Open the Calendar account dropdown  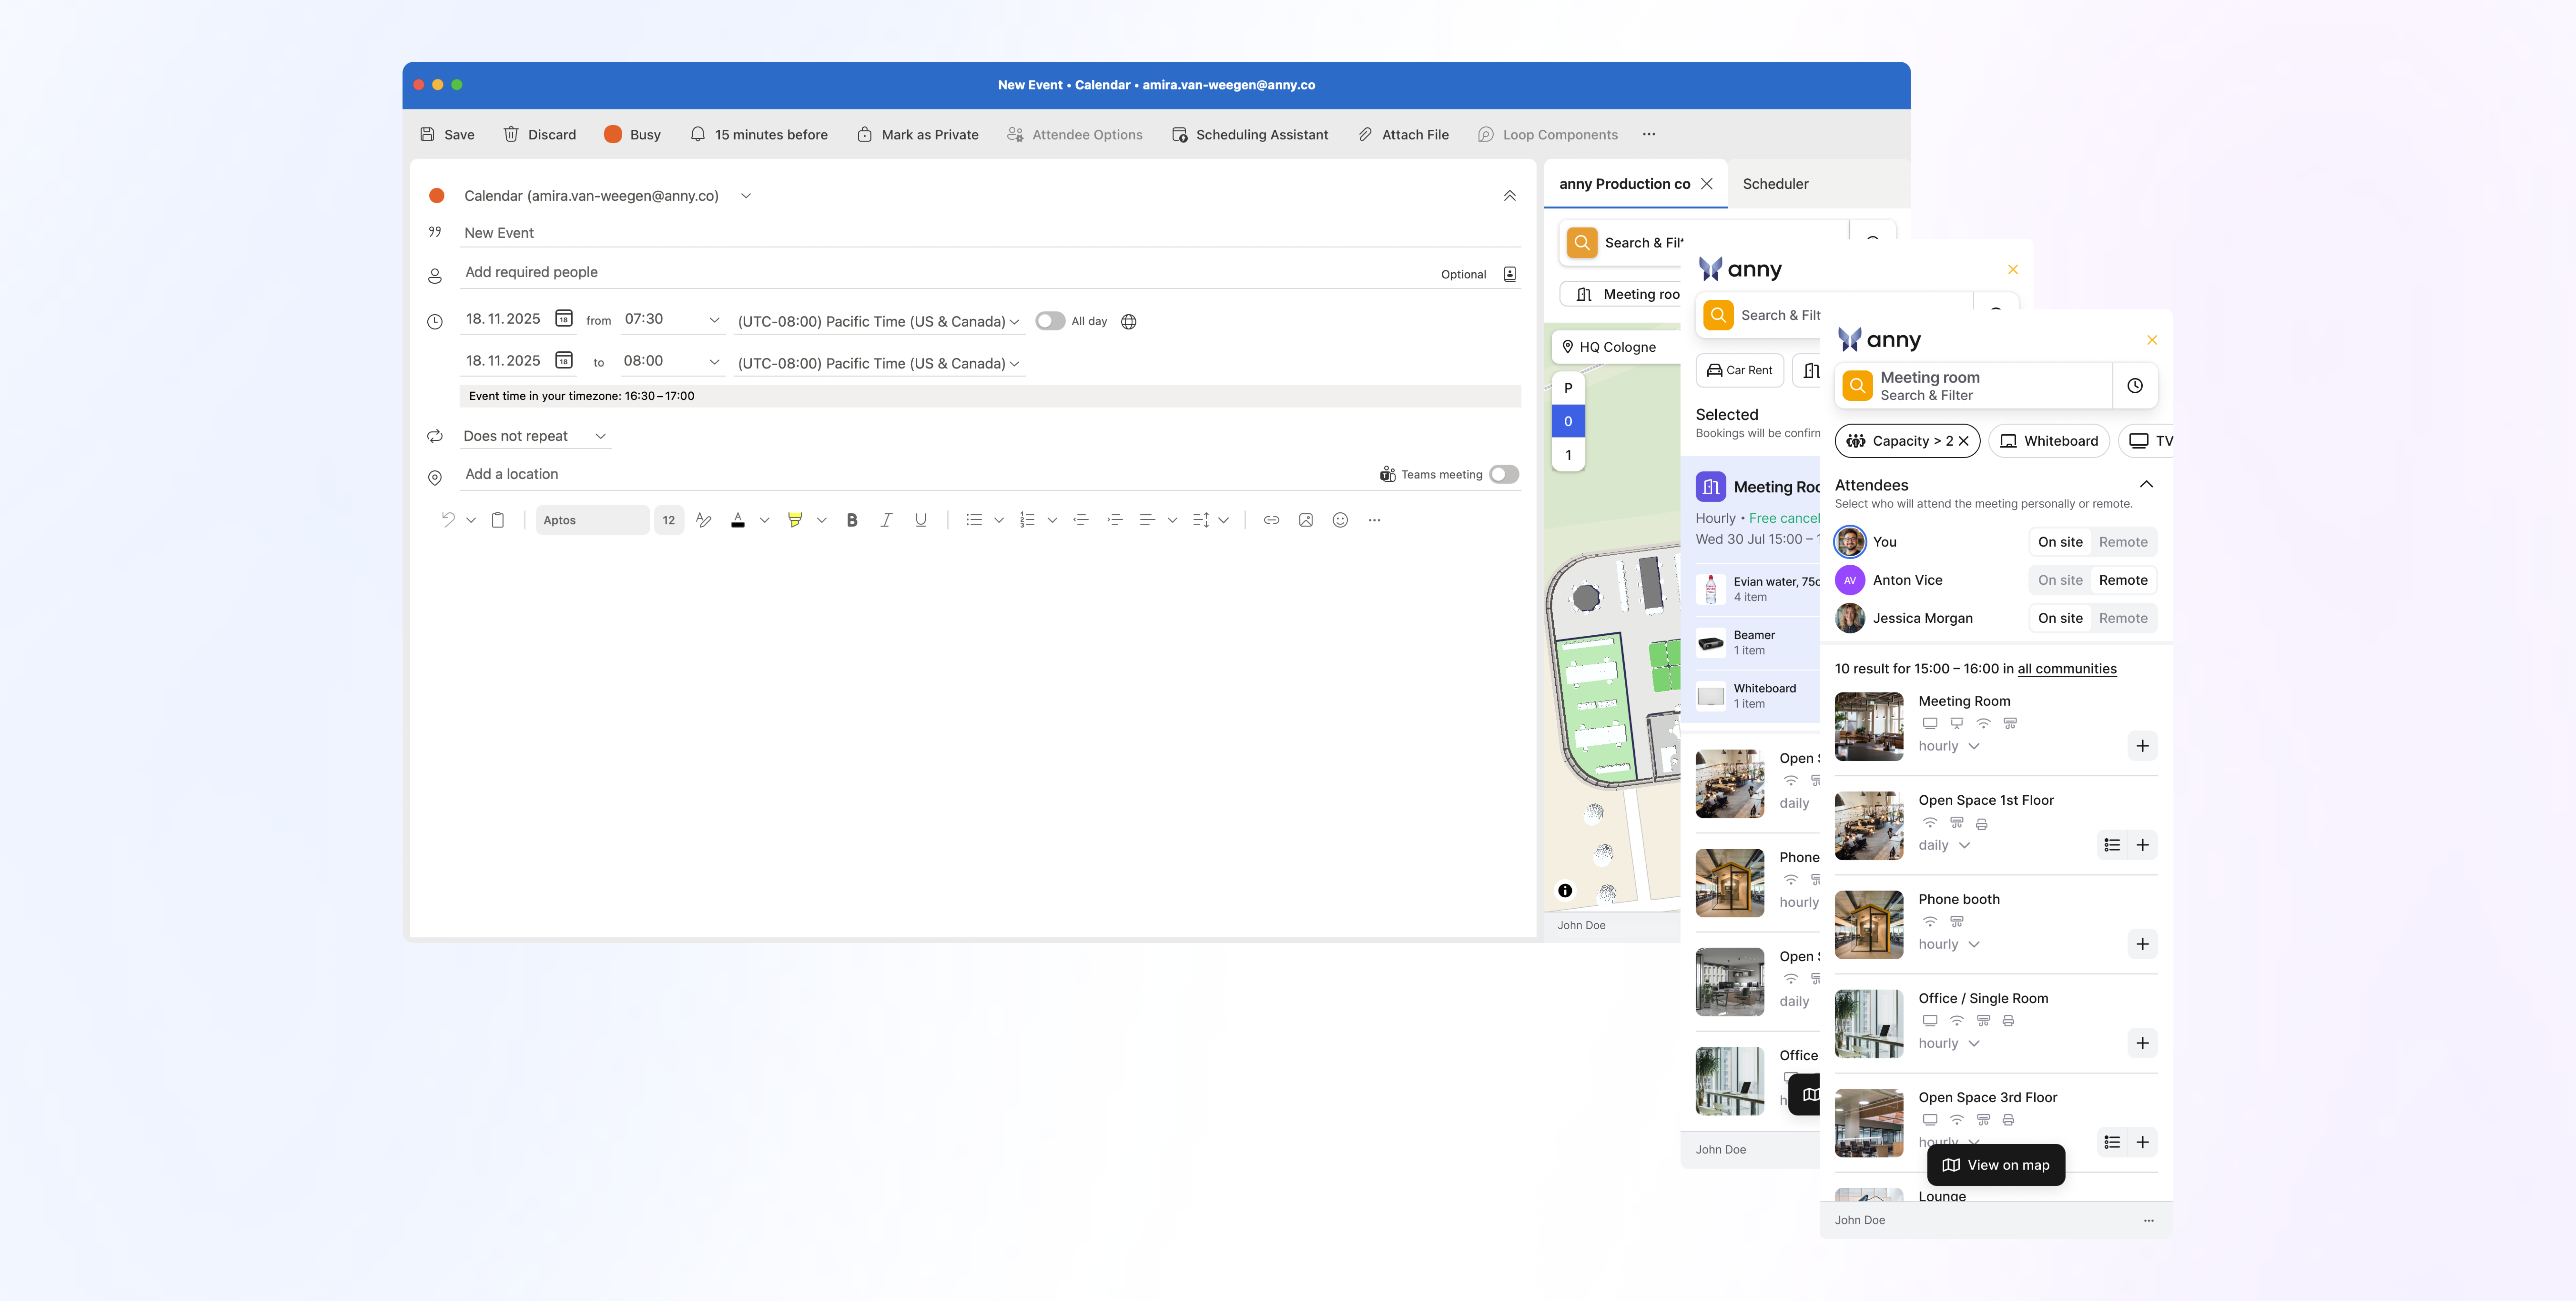(746, 196)
